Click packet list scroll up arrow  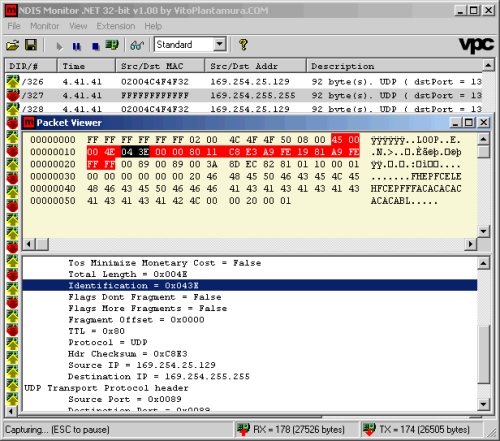point(488,65)
